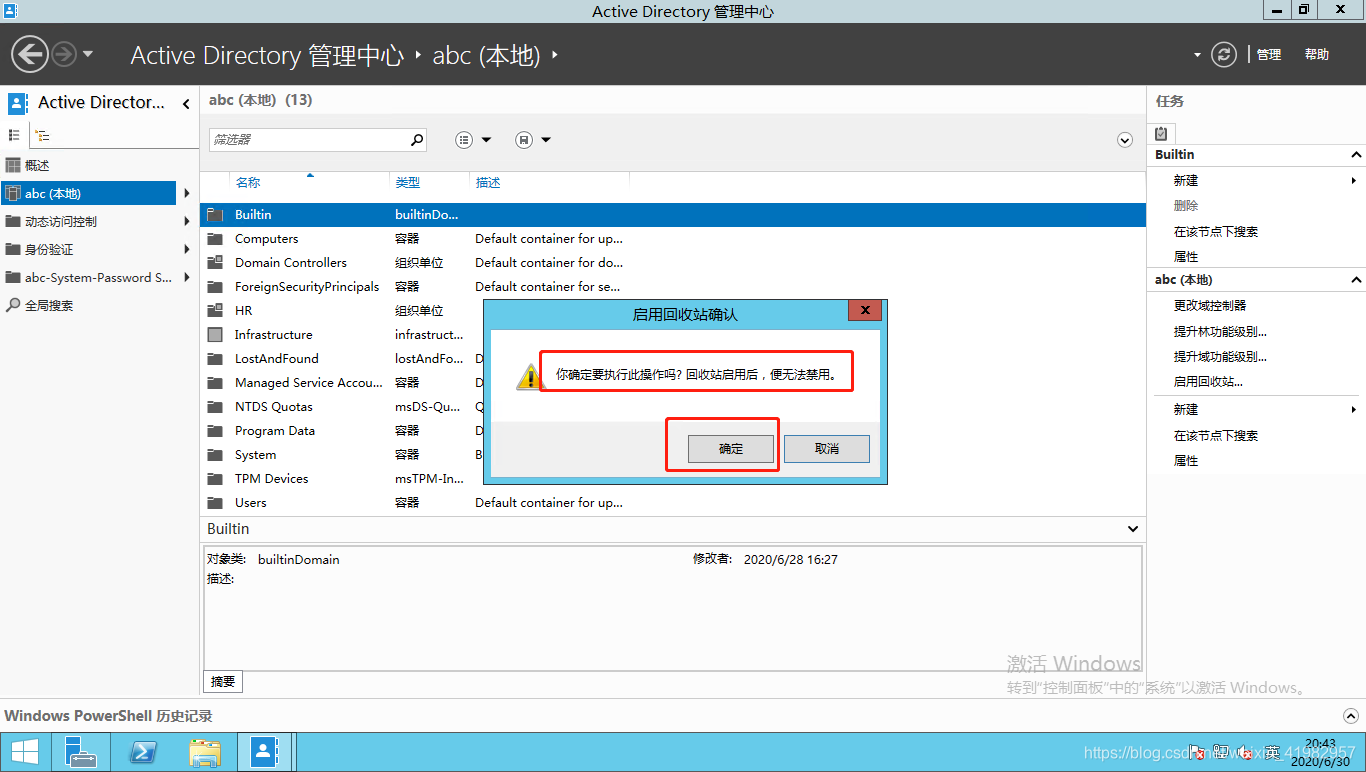1366x772 pixels.
Task: Click the Infrastructure object icon
Action: point(215,335)
